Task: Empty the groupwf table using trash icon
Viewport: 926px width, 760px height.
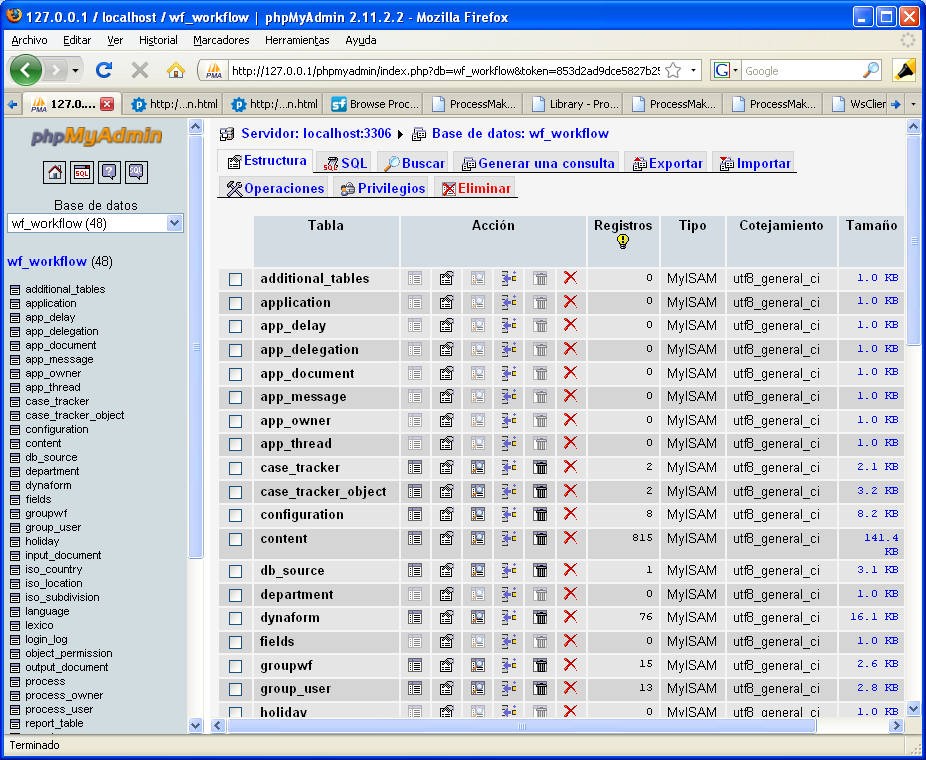Action: pos(540,665)
